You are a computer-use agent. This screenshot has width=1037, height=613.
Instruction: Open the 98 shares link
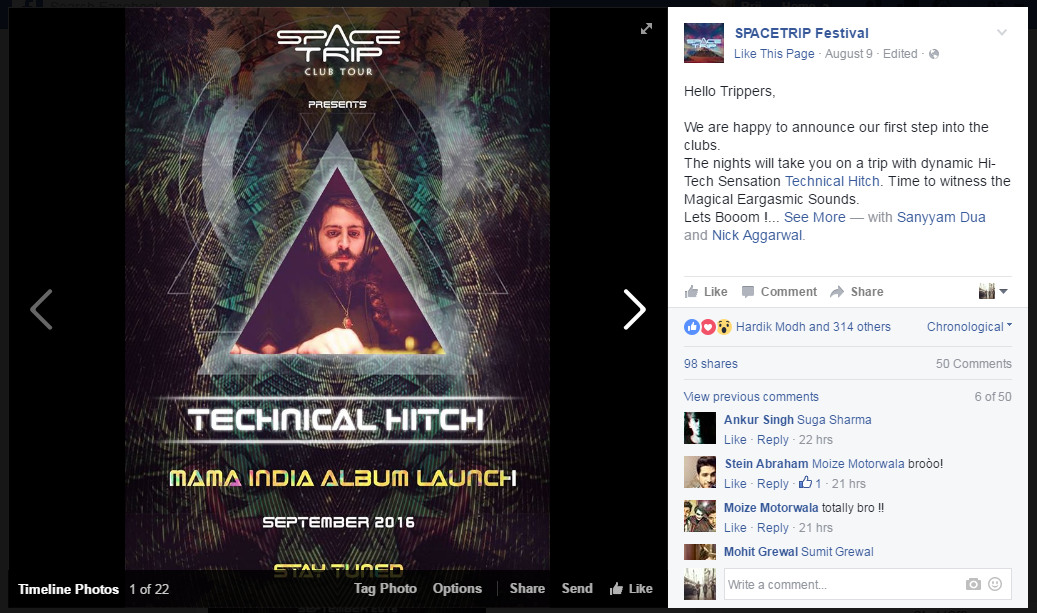pyautogui.click(x=710, y=364)
